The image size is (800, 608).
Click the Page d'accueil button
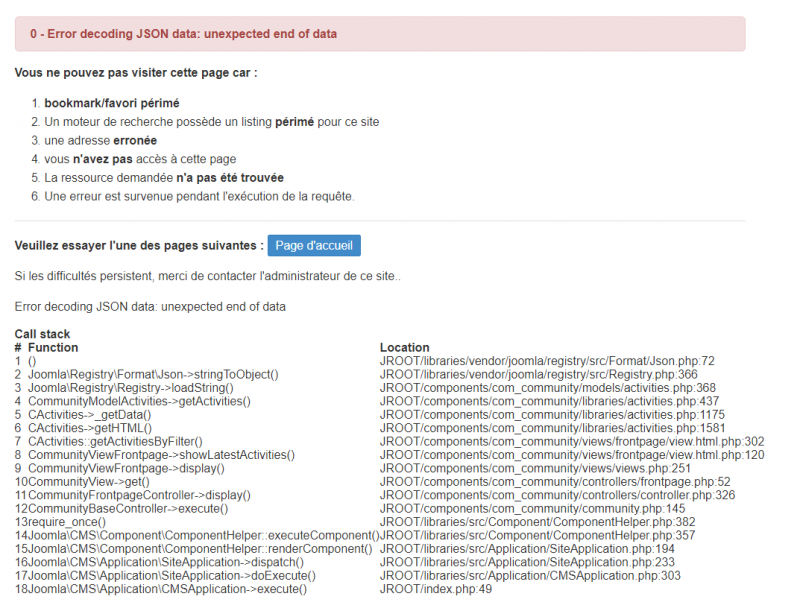(x=314, y=245)
